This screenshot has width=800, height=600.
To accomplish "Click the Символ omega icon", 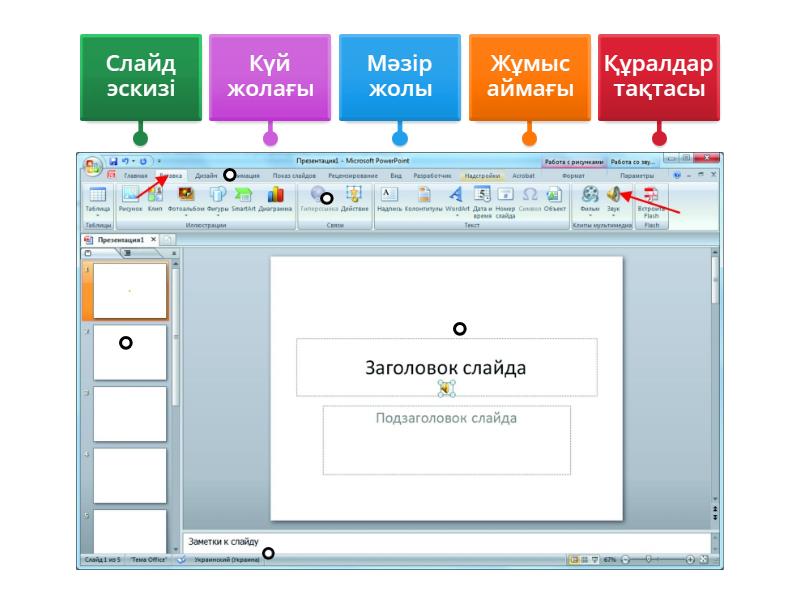I will (530, 198).
